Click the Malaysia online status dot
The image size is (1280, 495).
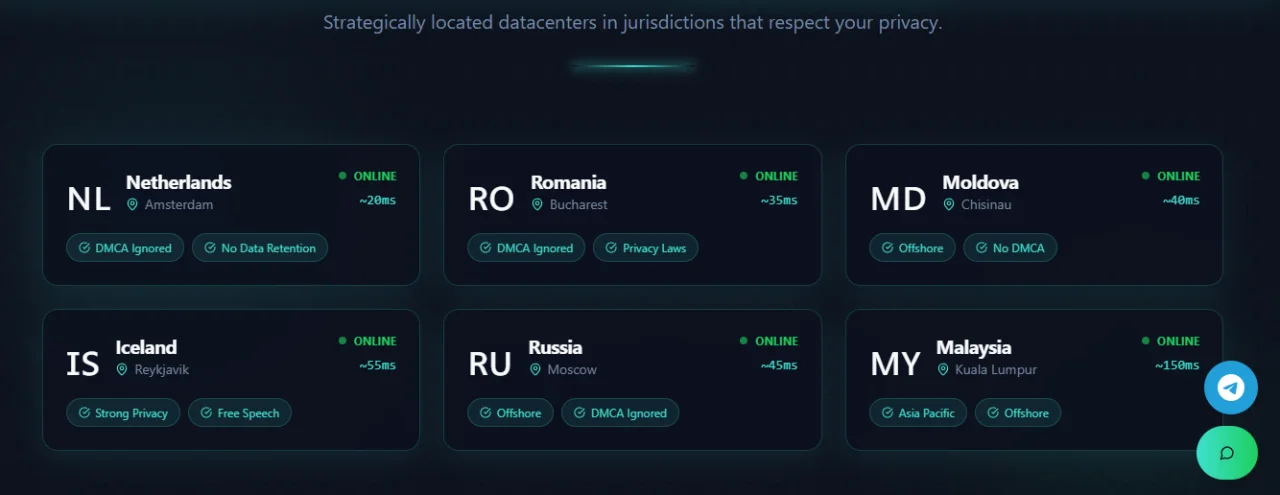click(x=1146, y=341)
